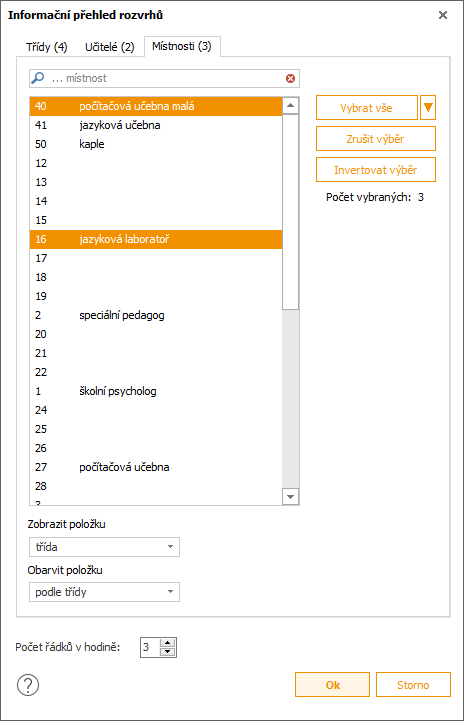464x721 pixels.
Task: Click the room list scrollbar thumb
Action: pyautogui.click(x=290, y=212)
